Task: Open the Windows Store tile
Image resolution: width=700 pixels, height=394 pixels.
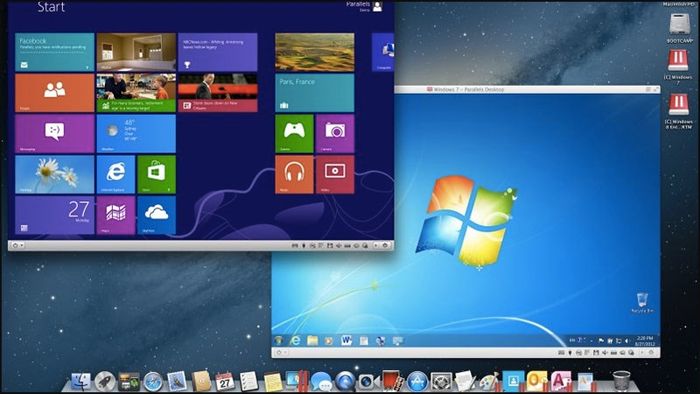Action: point(157,174)
